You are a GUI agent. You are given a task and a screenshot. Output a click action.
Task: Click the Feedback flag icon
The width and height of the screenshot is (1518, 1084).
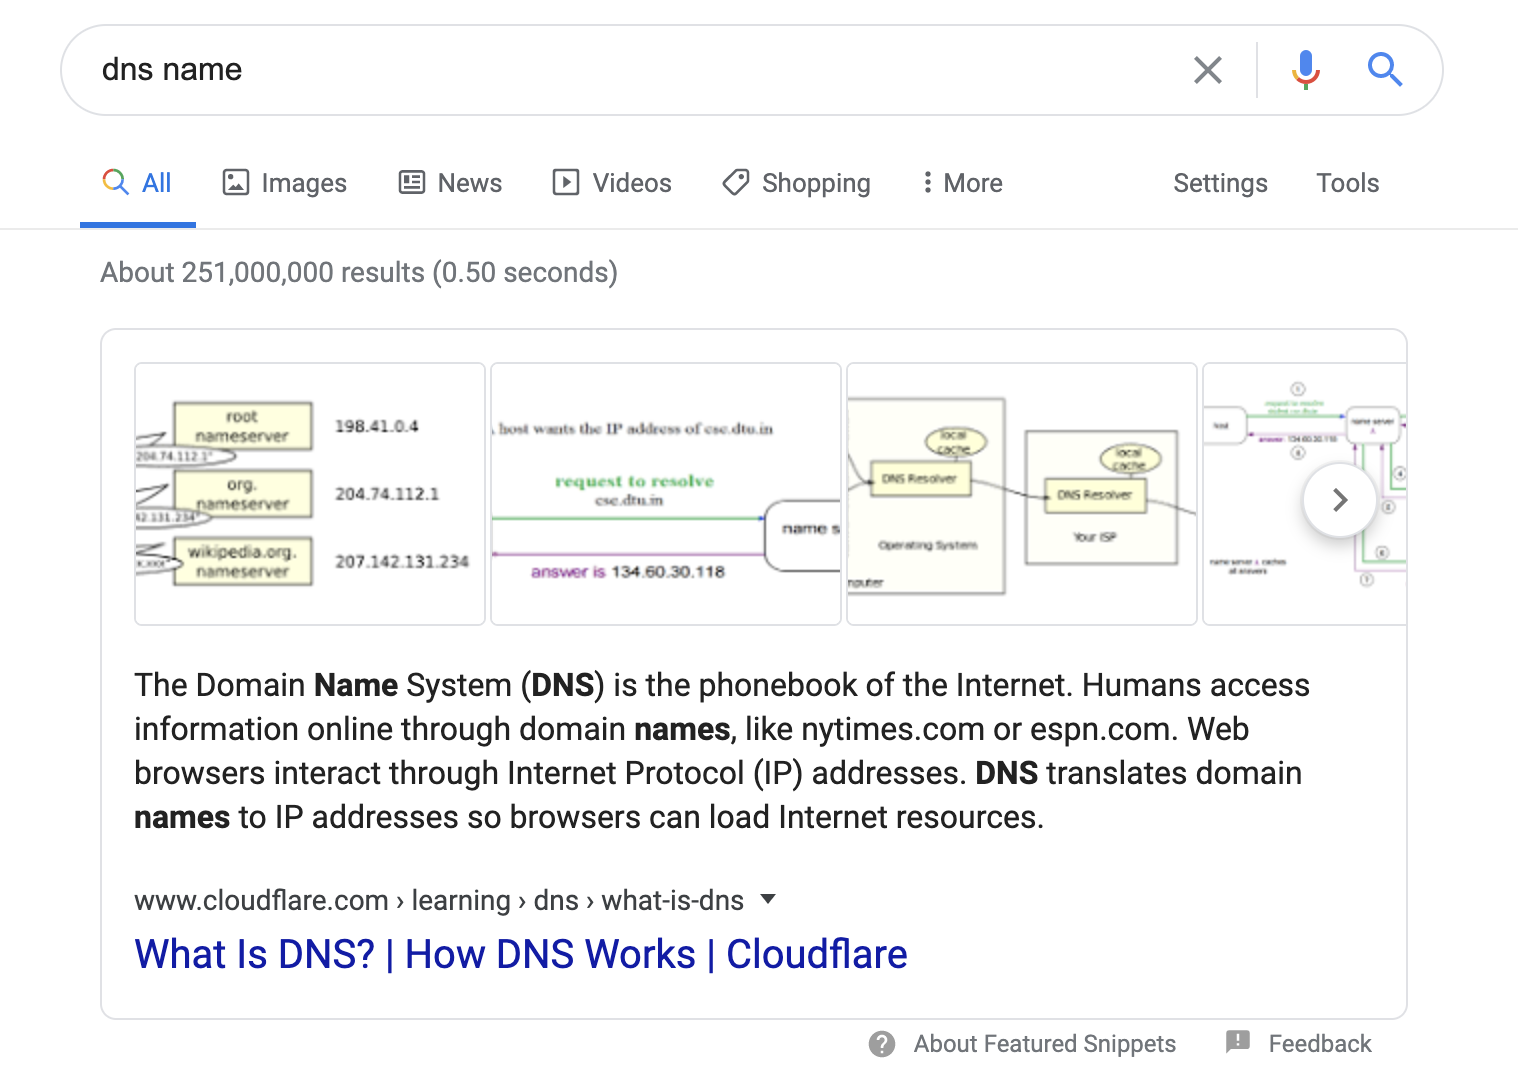[1238, 1042]
